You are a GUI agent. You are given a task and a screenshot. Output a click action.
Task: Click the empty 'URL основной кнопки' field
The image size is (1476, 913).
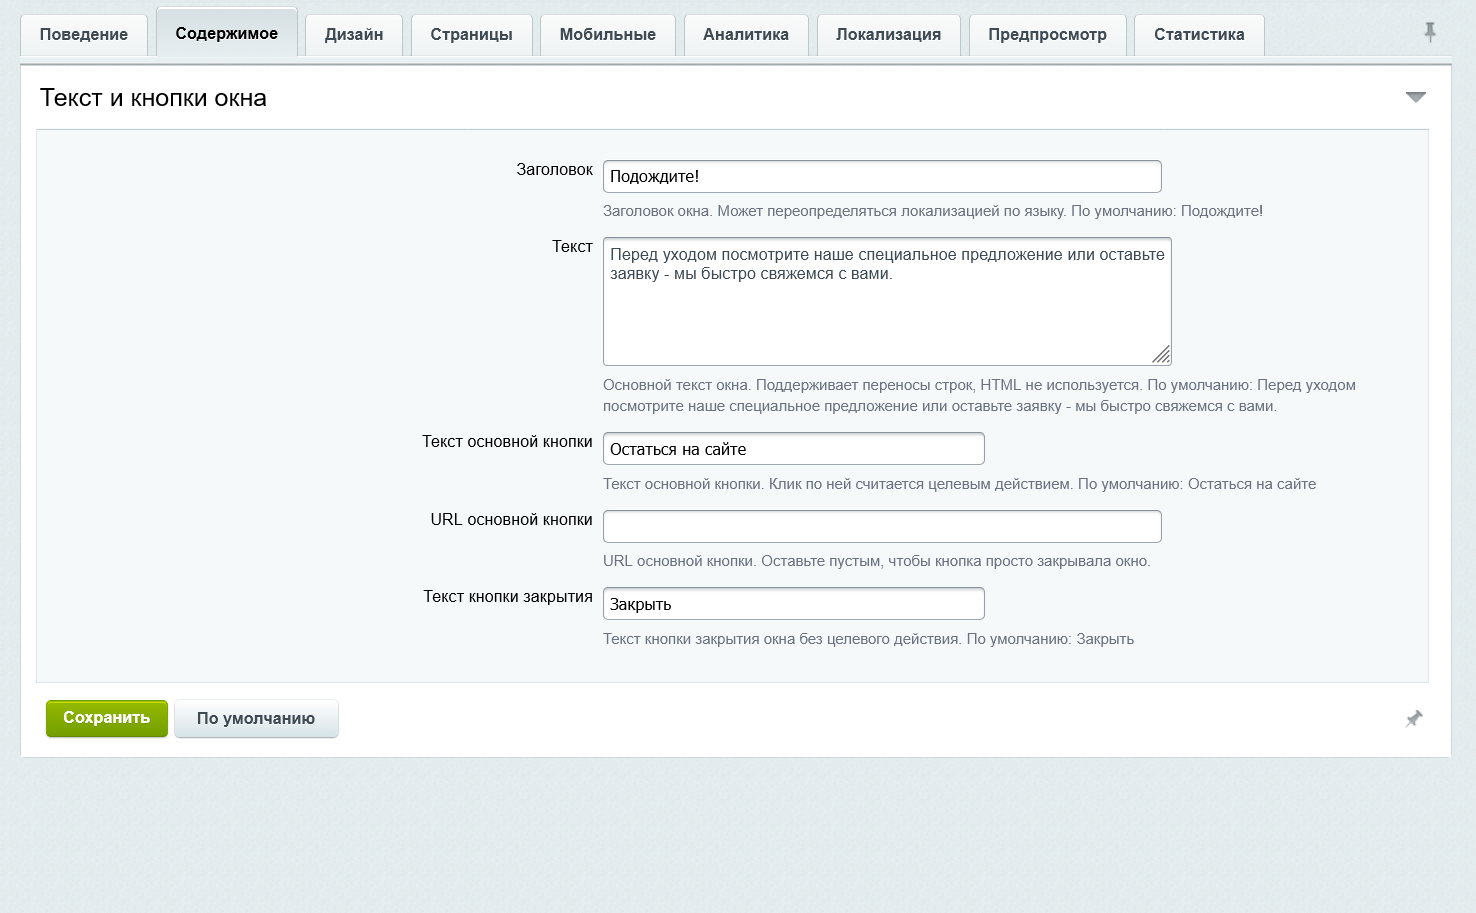[882, 527]
